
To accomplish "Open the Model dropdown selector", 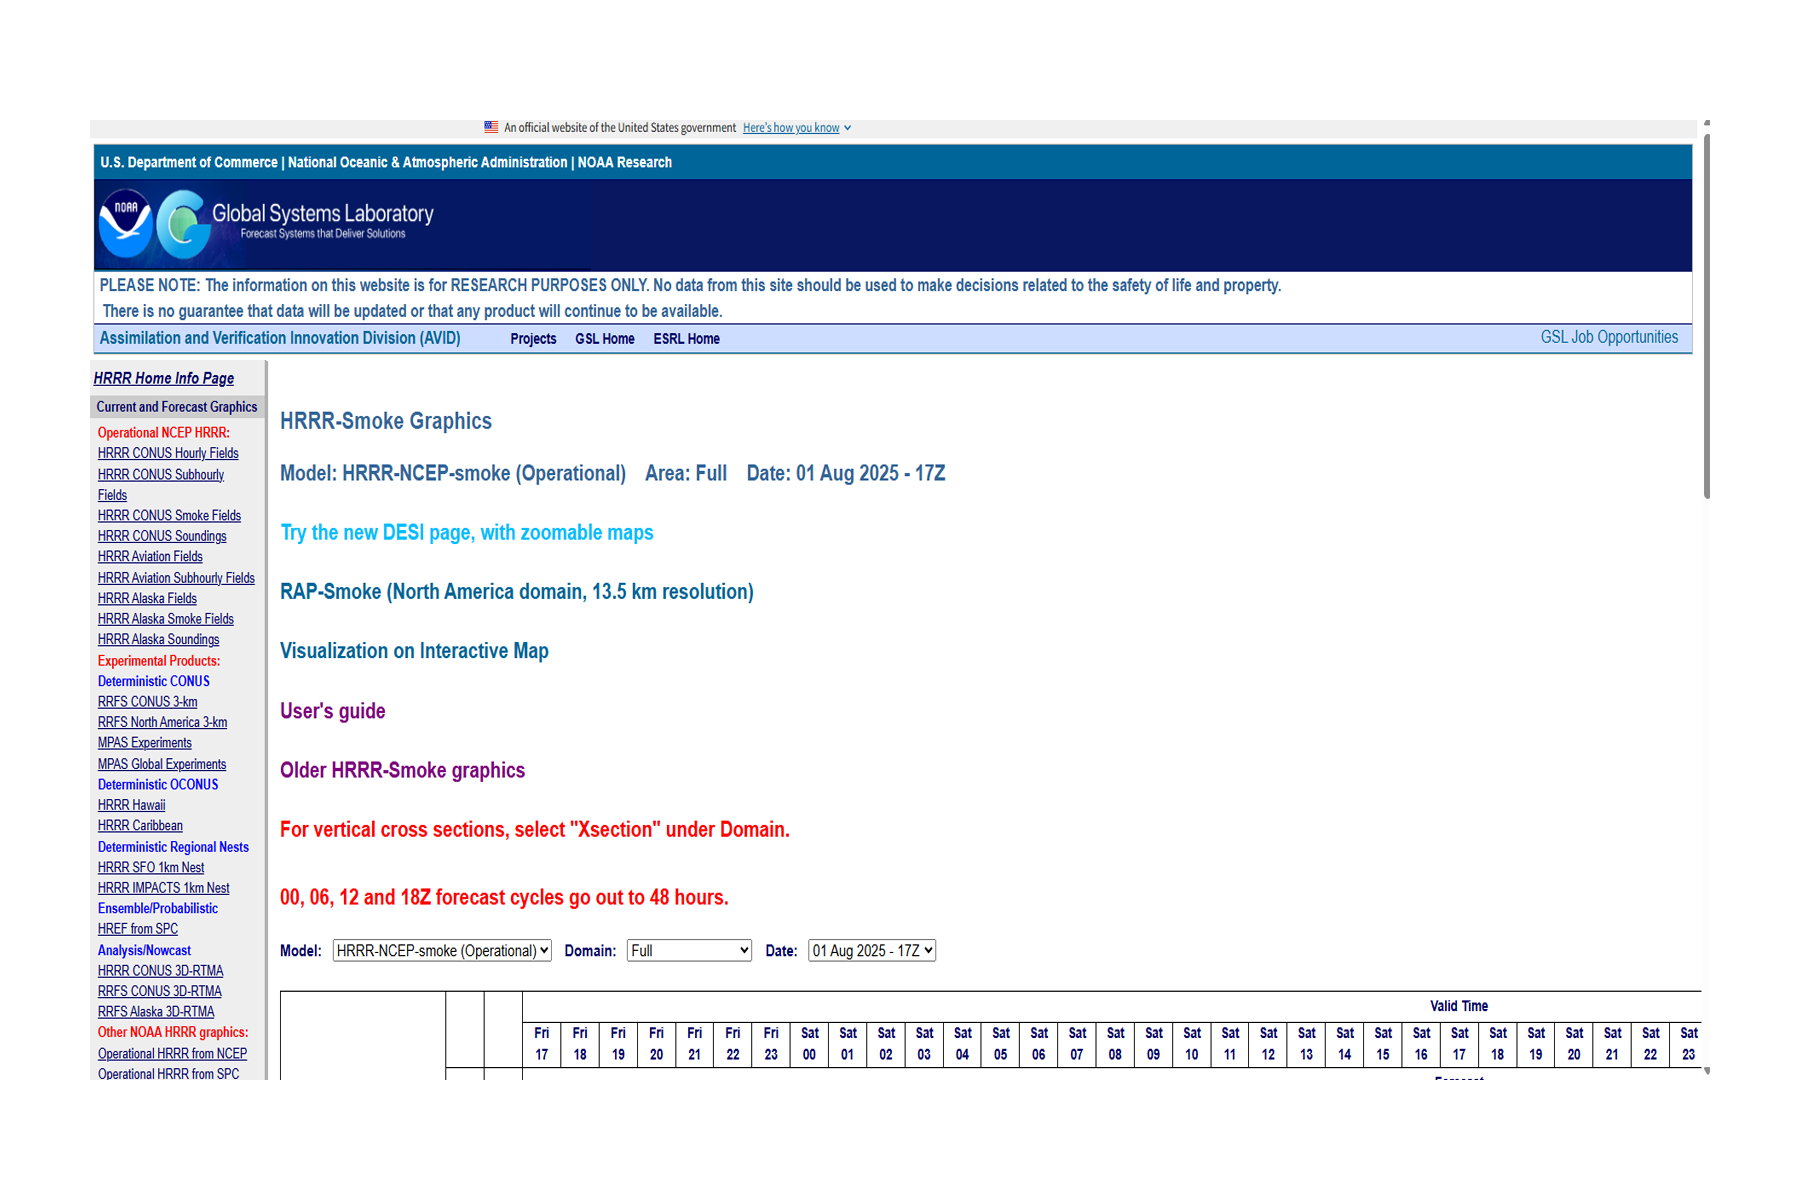I will [441, 951].
